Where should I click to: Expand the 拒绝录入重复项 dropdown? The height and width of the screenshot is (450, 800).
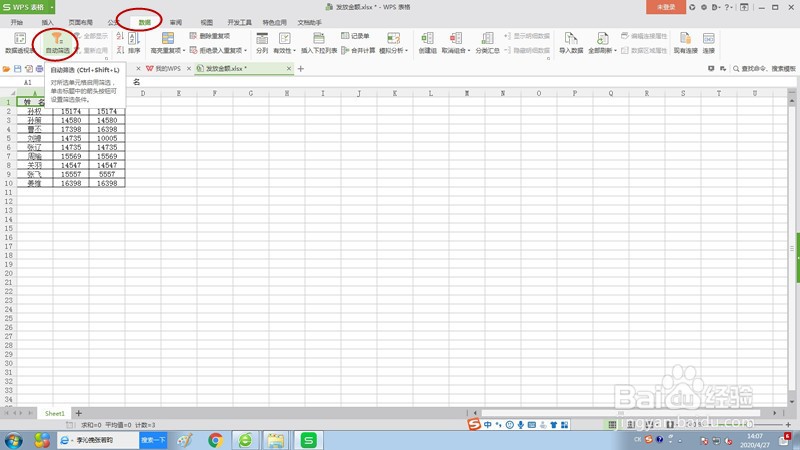point(245,51)
